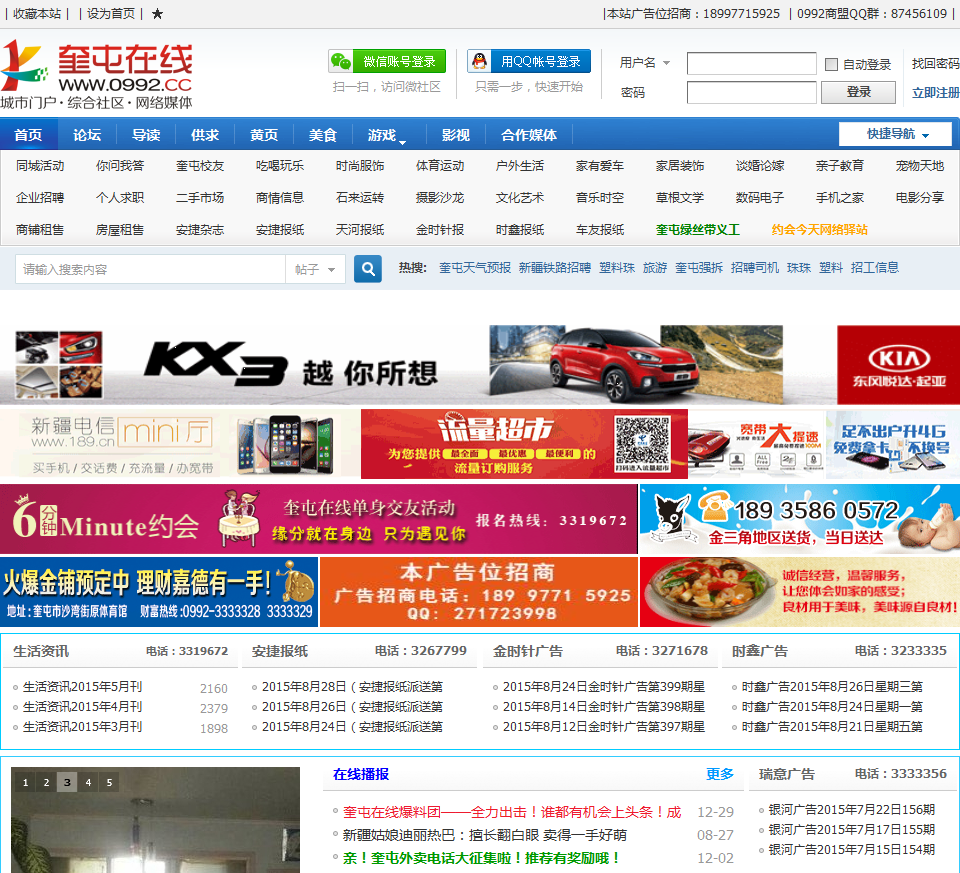Select slide number 4 in slideshow
This screenshot has width=960, height=873.
(x=88, y=782)
